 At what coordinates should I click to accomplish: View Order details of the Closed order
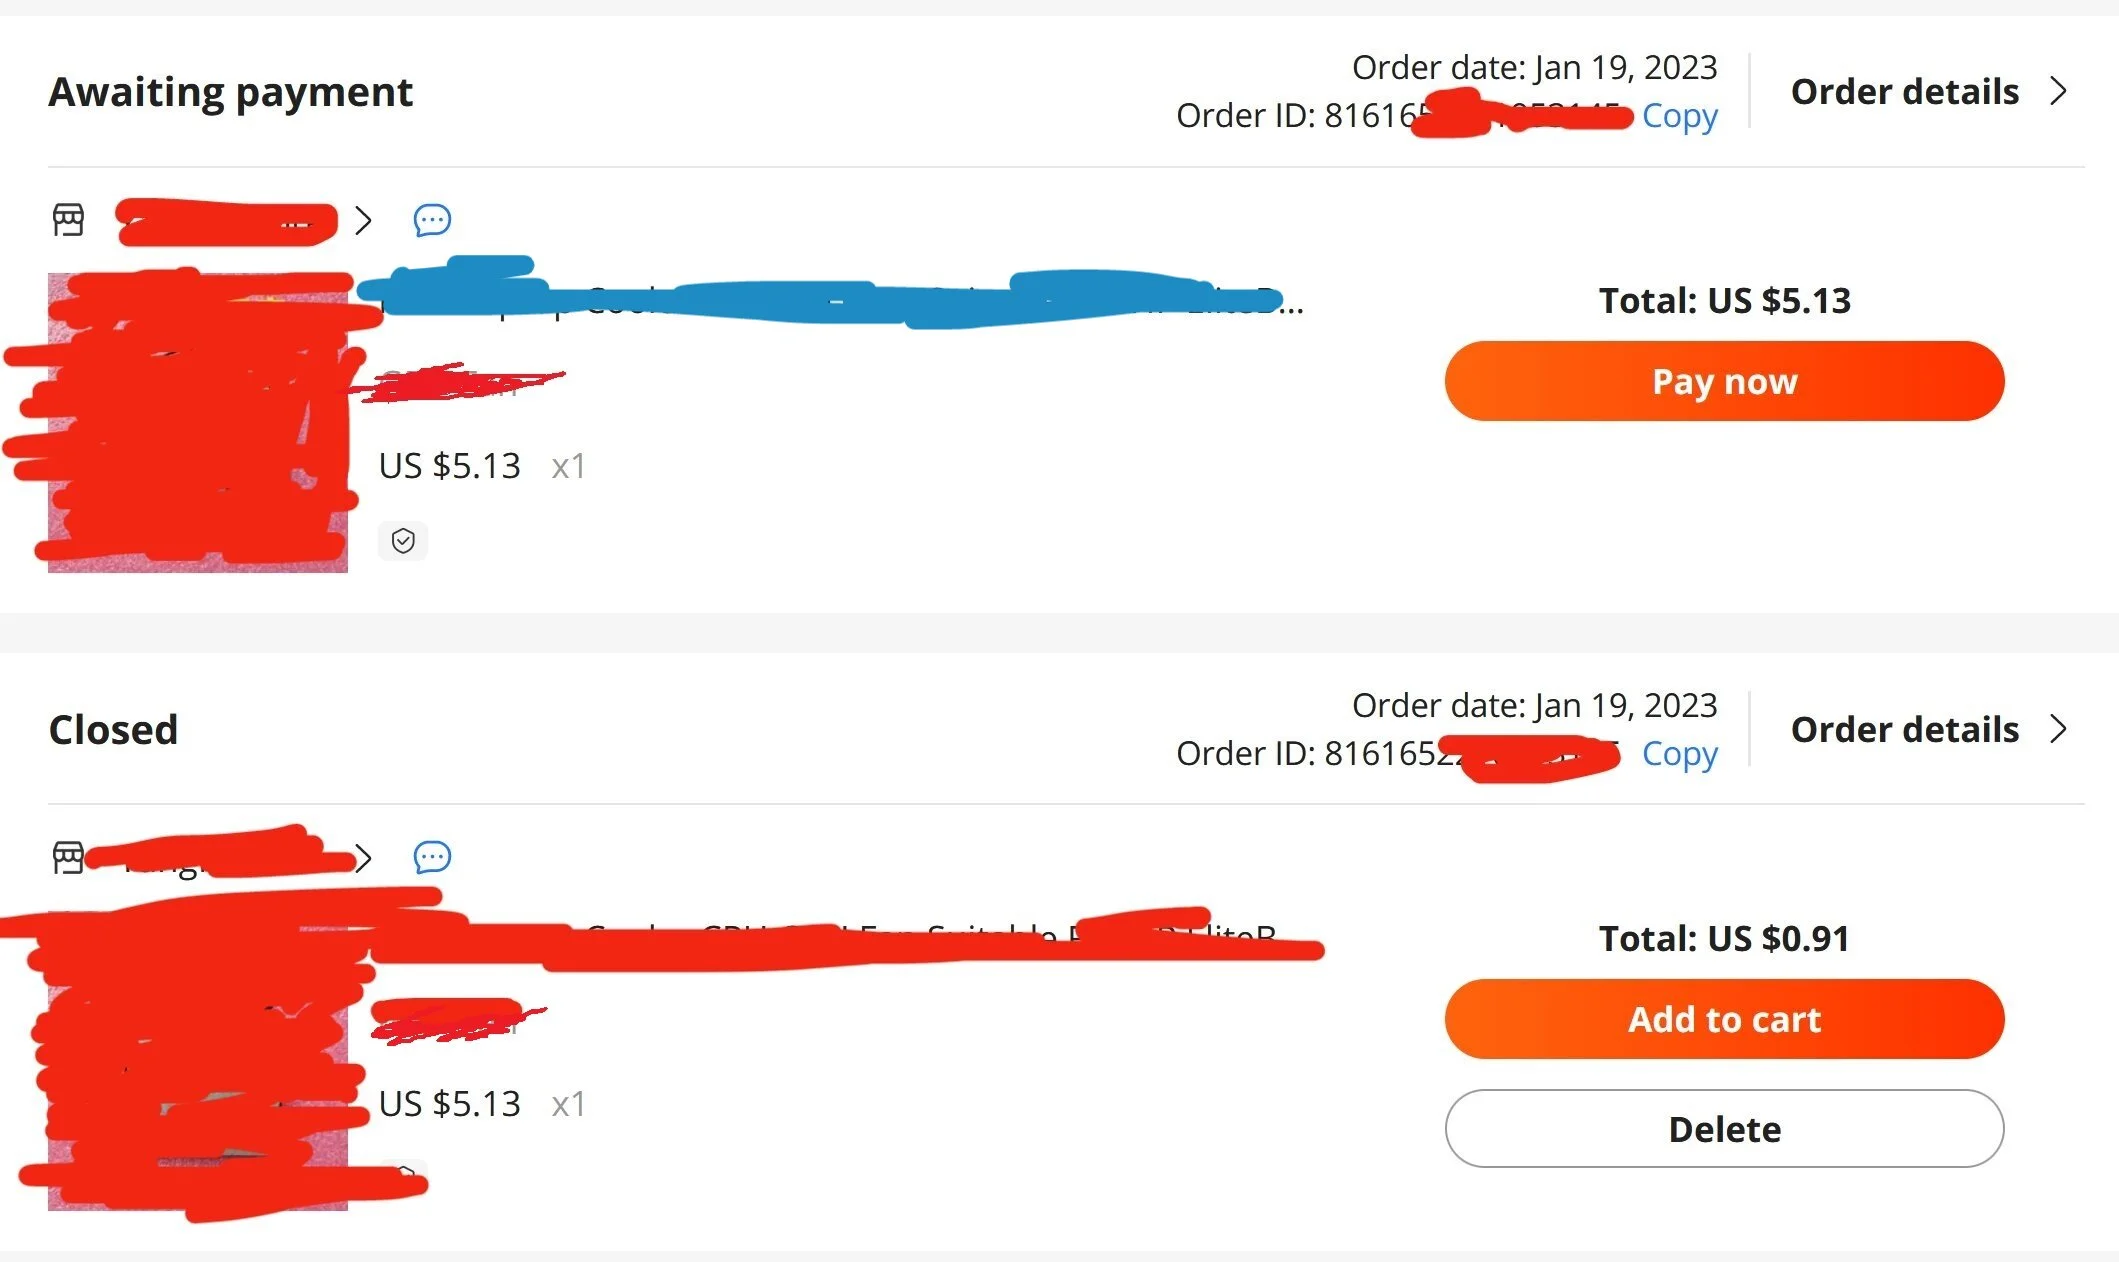click(x=1905, y=729)
